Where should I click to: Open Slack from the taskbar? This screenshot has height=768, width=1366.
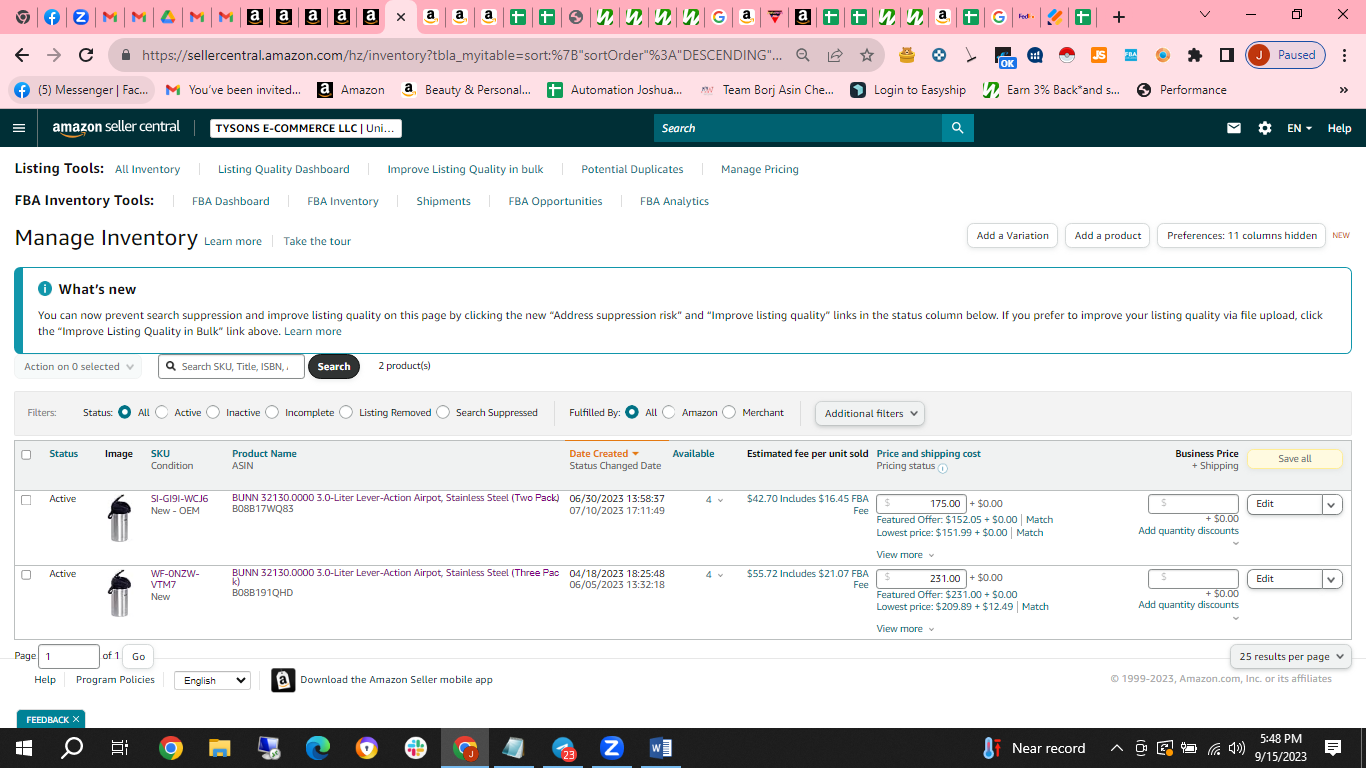point(416,748)
